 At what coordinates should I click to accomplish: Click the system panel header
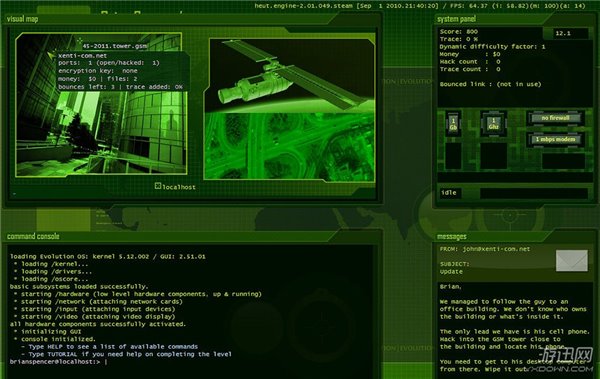(457, 19)
